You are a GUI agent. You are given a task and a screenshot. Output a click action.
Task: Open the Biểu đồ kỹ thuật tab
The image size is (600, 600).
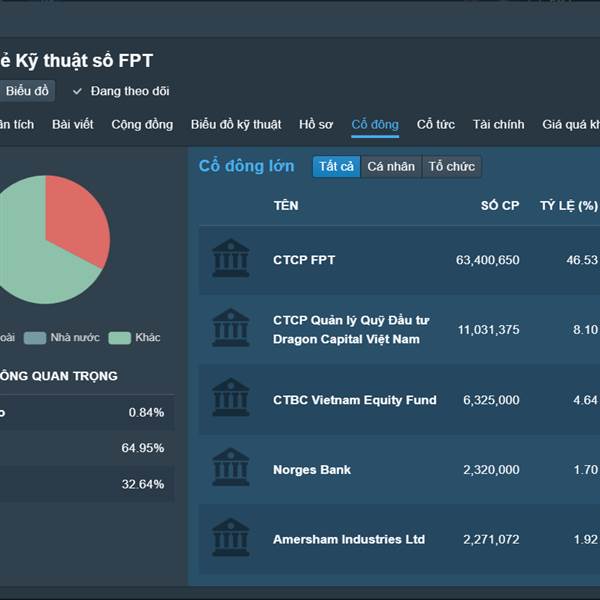click(236, 124)
